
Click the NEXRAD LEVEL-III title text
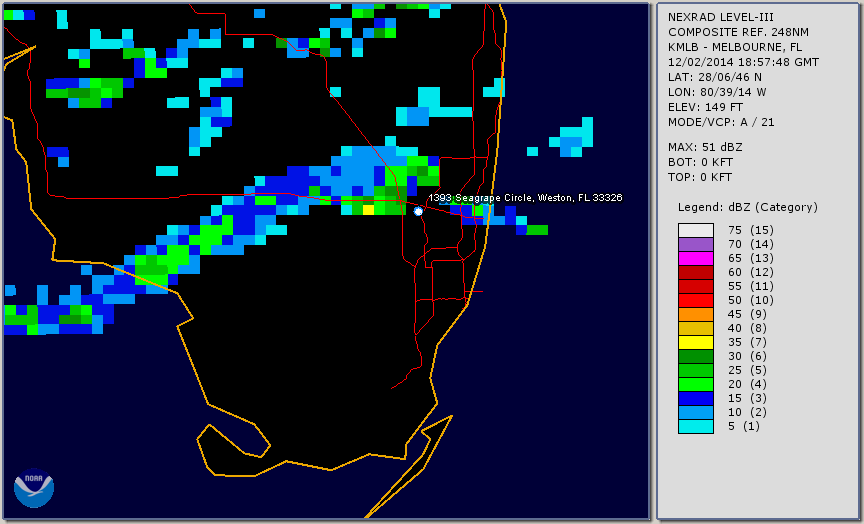[721, 18]
